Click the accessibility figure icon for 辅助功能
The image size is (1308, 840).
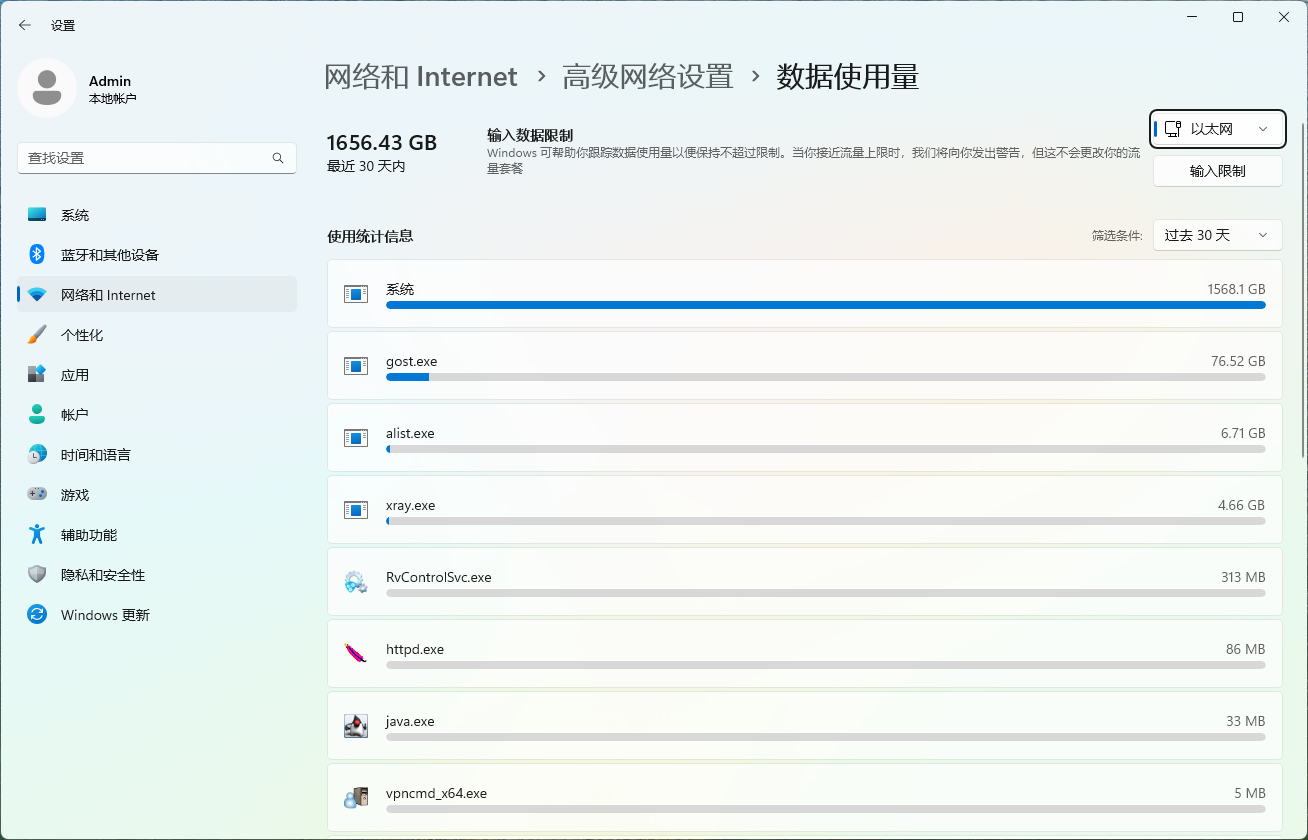(37, 535)
